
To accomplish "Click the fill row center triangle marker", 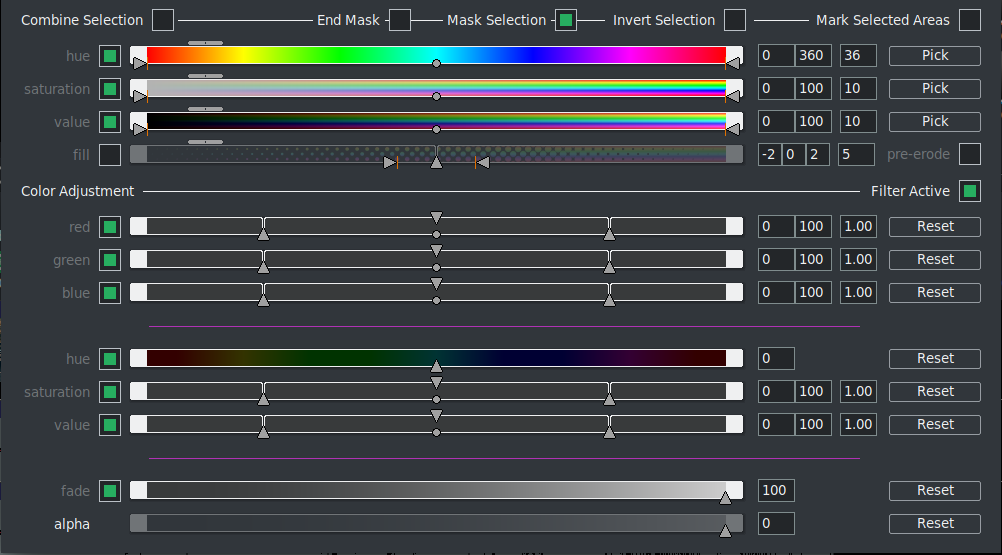I will (x=436, y=161).
